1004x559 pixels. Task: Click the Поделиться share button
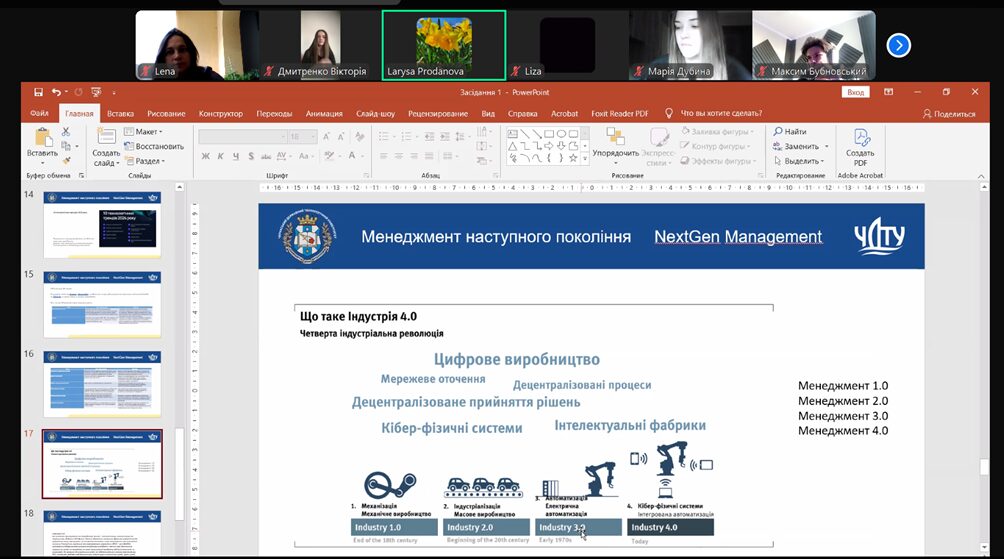[x=948, y=114]
